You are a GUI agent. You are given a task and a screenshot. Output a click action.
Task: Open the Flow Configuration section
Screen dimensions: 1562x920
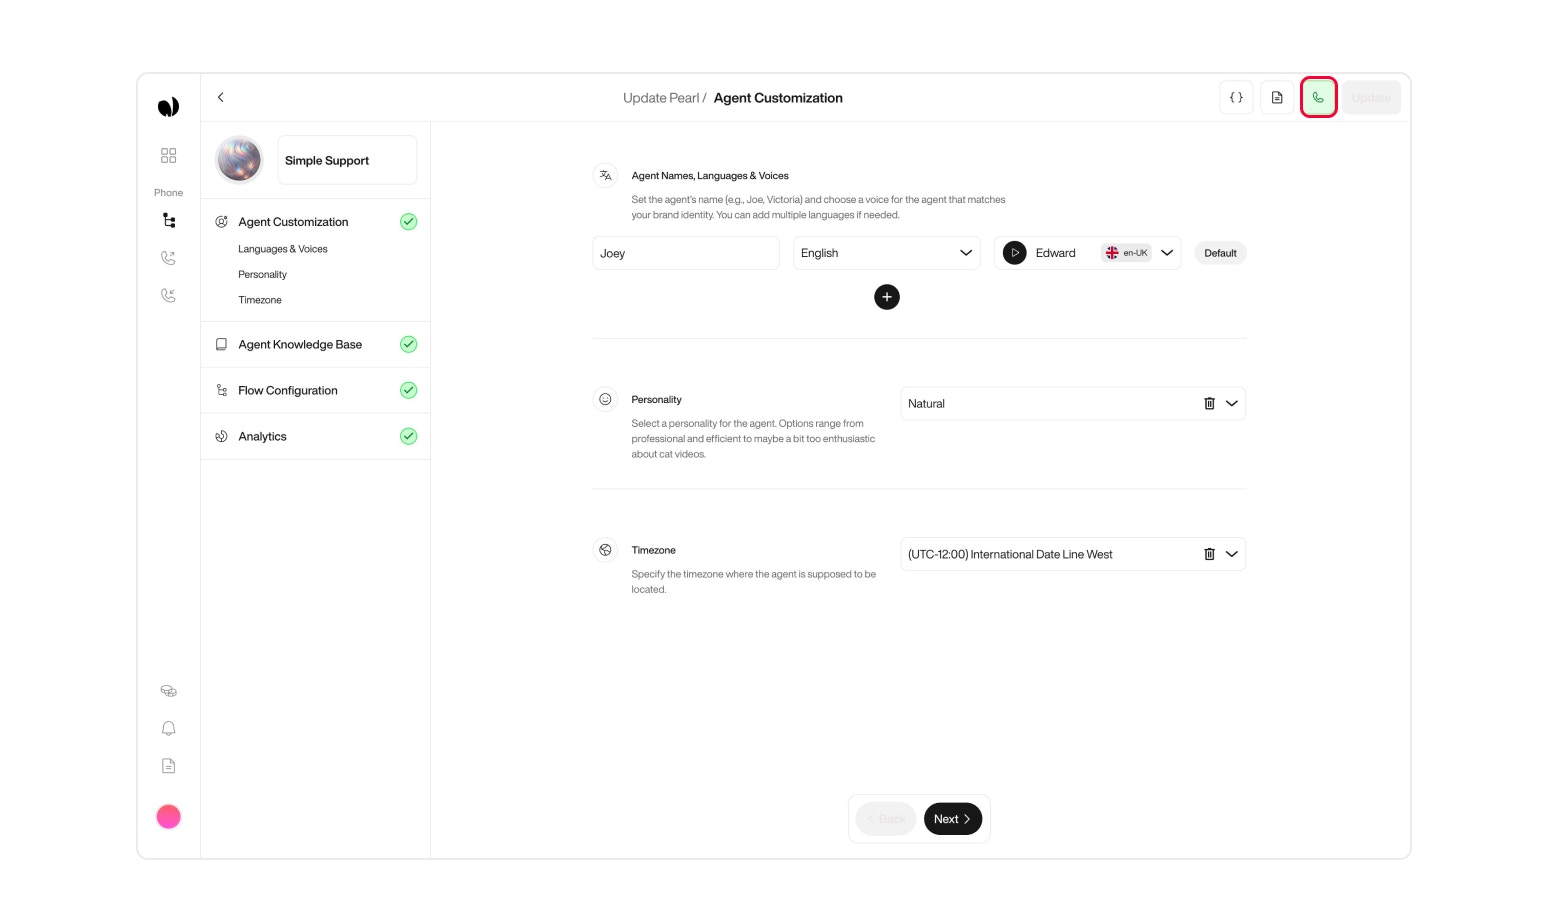click(288, 390)
